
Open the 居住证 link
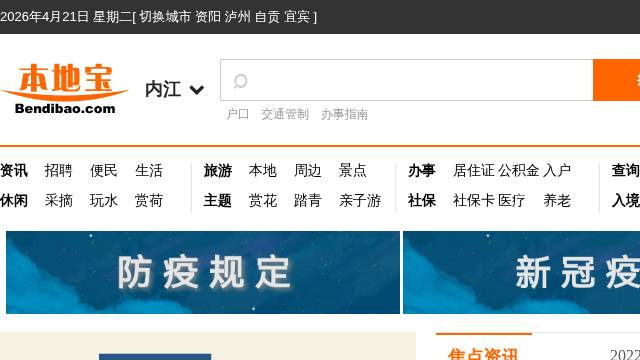[474, 170]
